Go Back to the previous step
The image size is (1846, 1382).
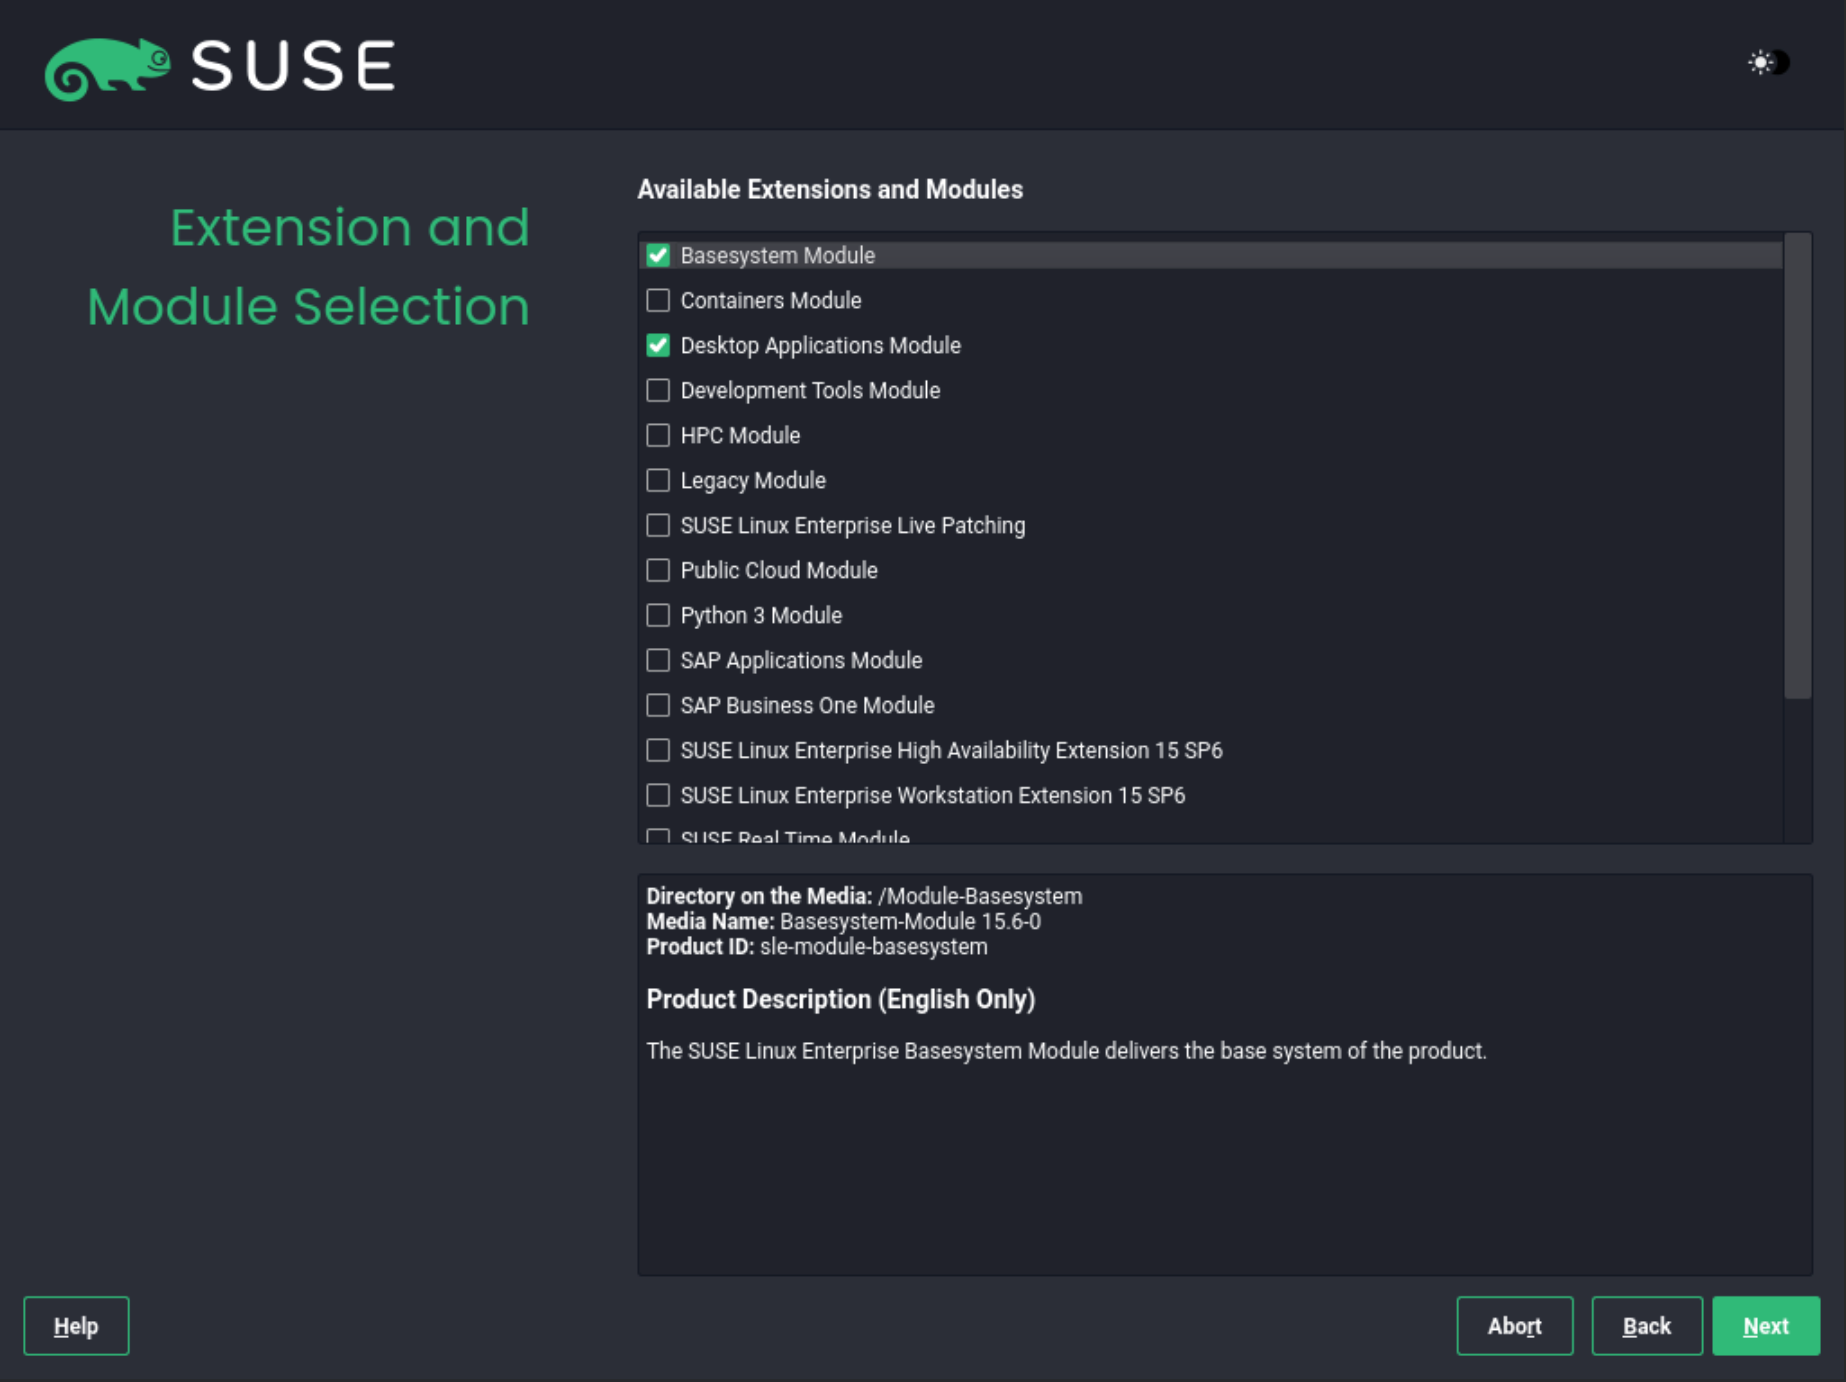(1646, 1325)
